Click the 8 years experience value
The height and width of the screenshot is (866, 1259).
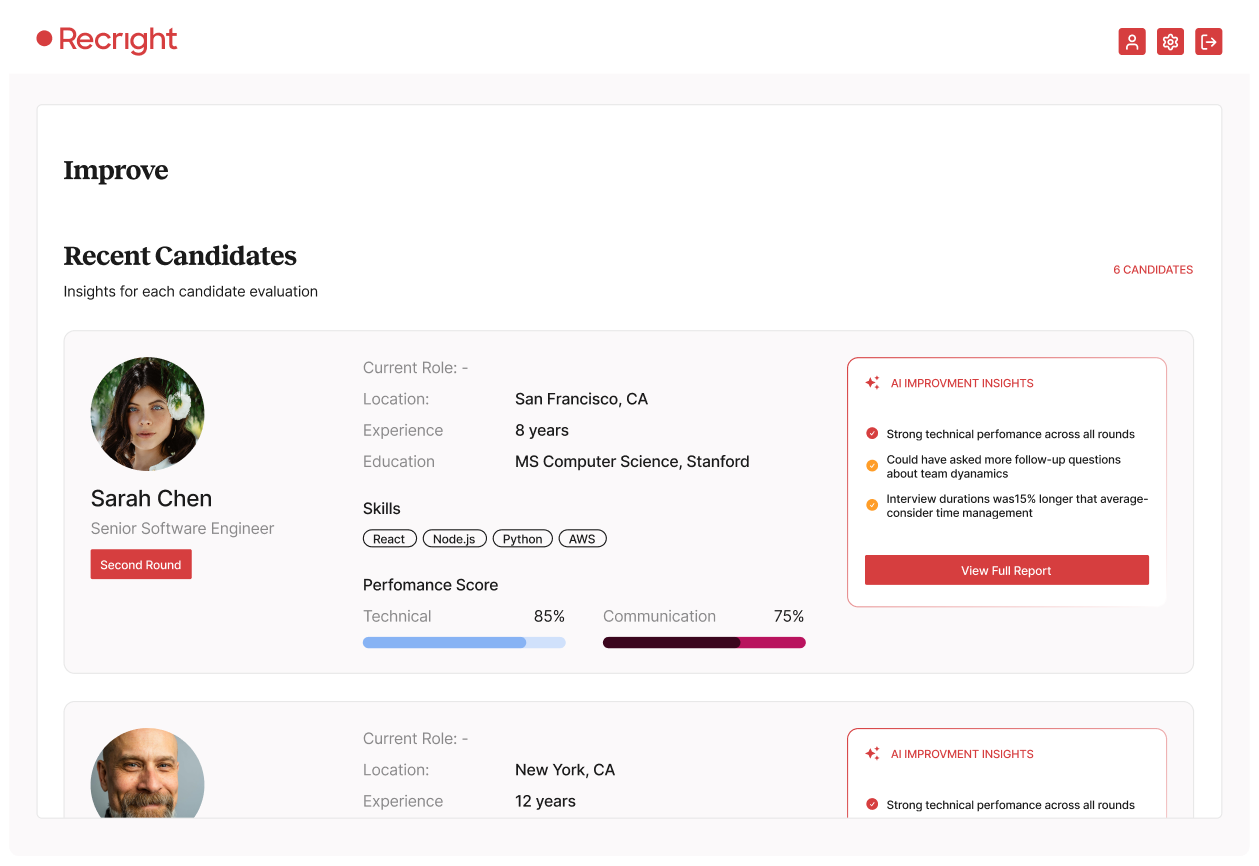point(542,430)
